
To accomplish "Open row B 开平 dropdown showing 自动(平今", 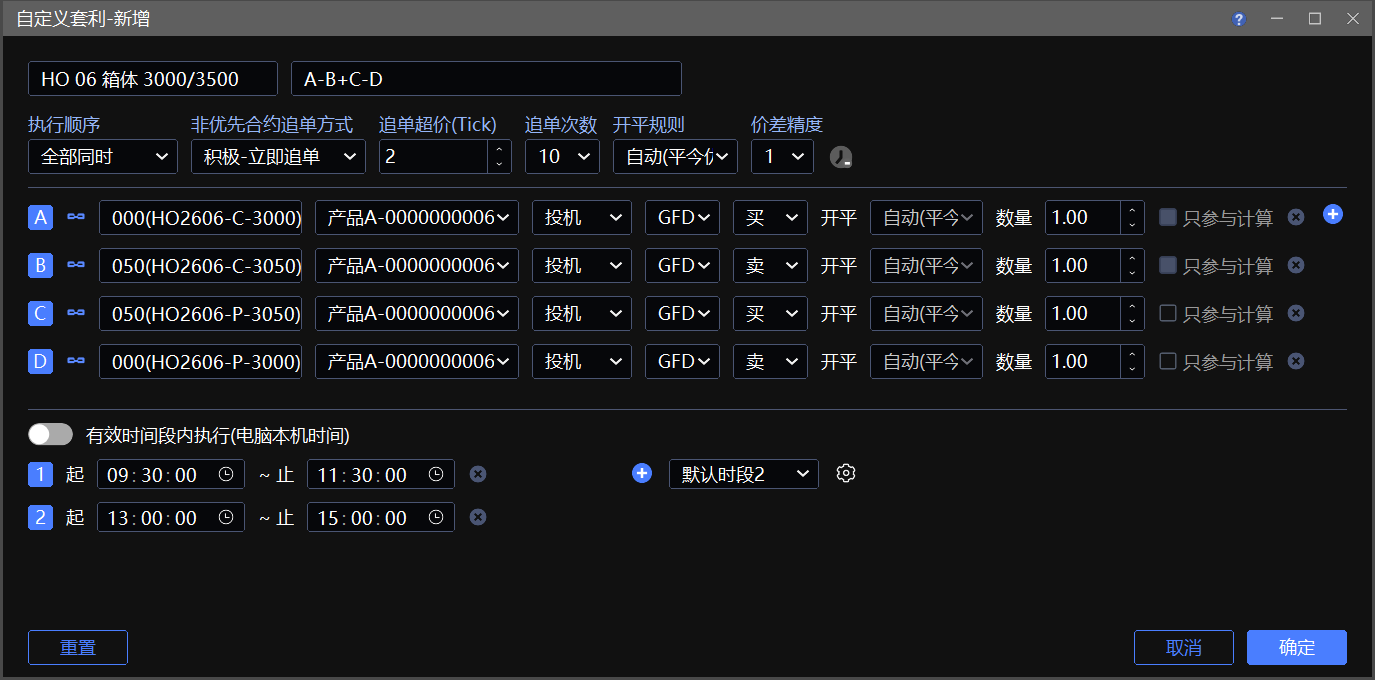I will tap(926, 265).
